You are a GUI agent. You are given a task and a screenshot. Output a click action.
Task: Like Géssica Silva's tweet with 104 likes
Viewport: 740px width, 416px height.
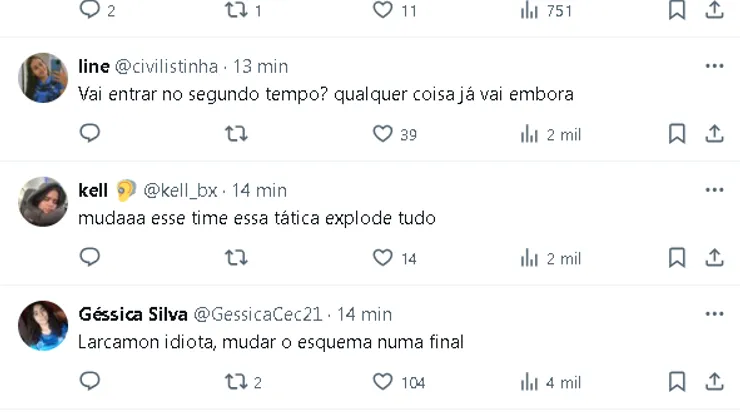click(383, 381)
